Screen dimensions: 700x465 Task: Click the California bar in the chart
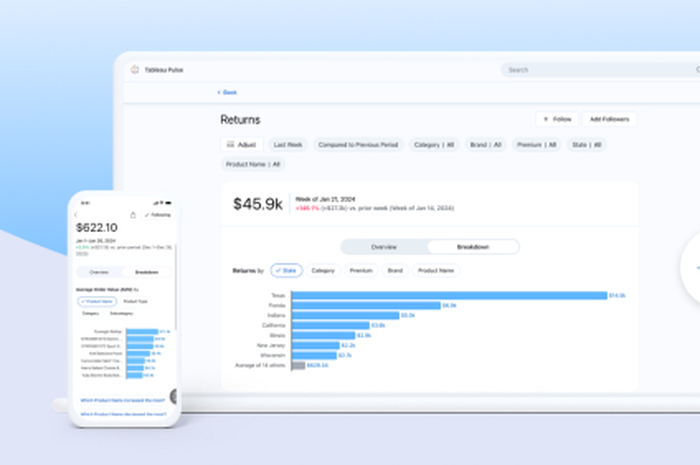point(331,325)
